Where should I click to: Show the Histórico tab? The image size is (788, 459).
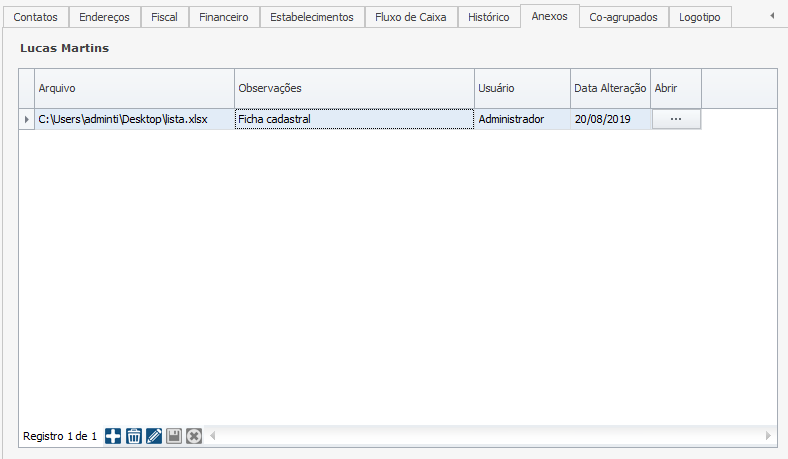pyautogui.click(x=489, y=17)
